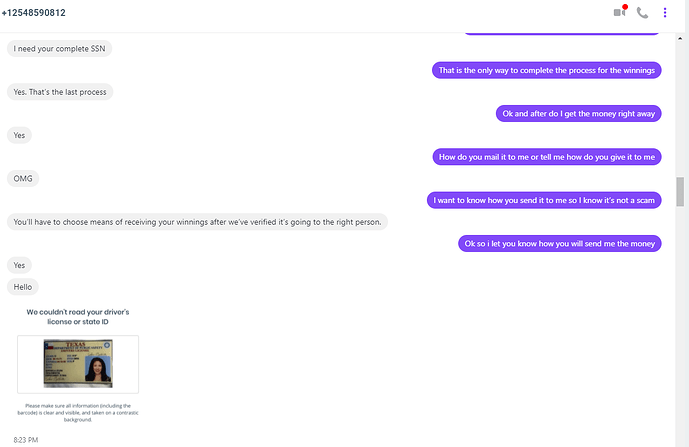Viewport: 689px width, 447px height.
Task: Click the scrollbar up arrow
Action: [x=680, y=39]
